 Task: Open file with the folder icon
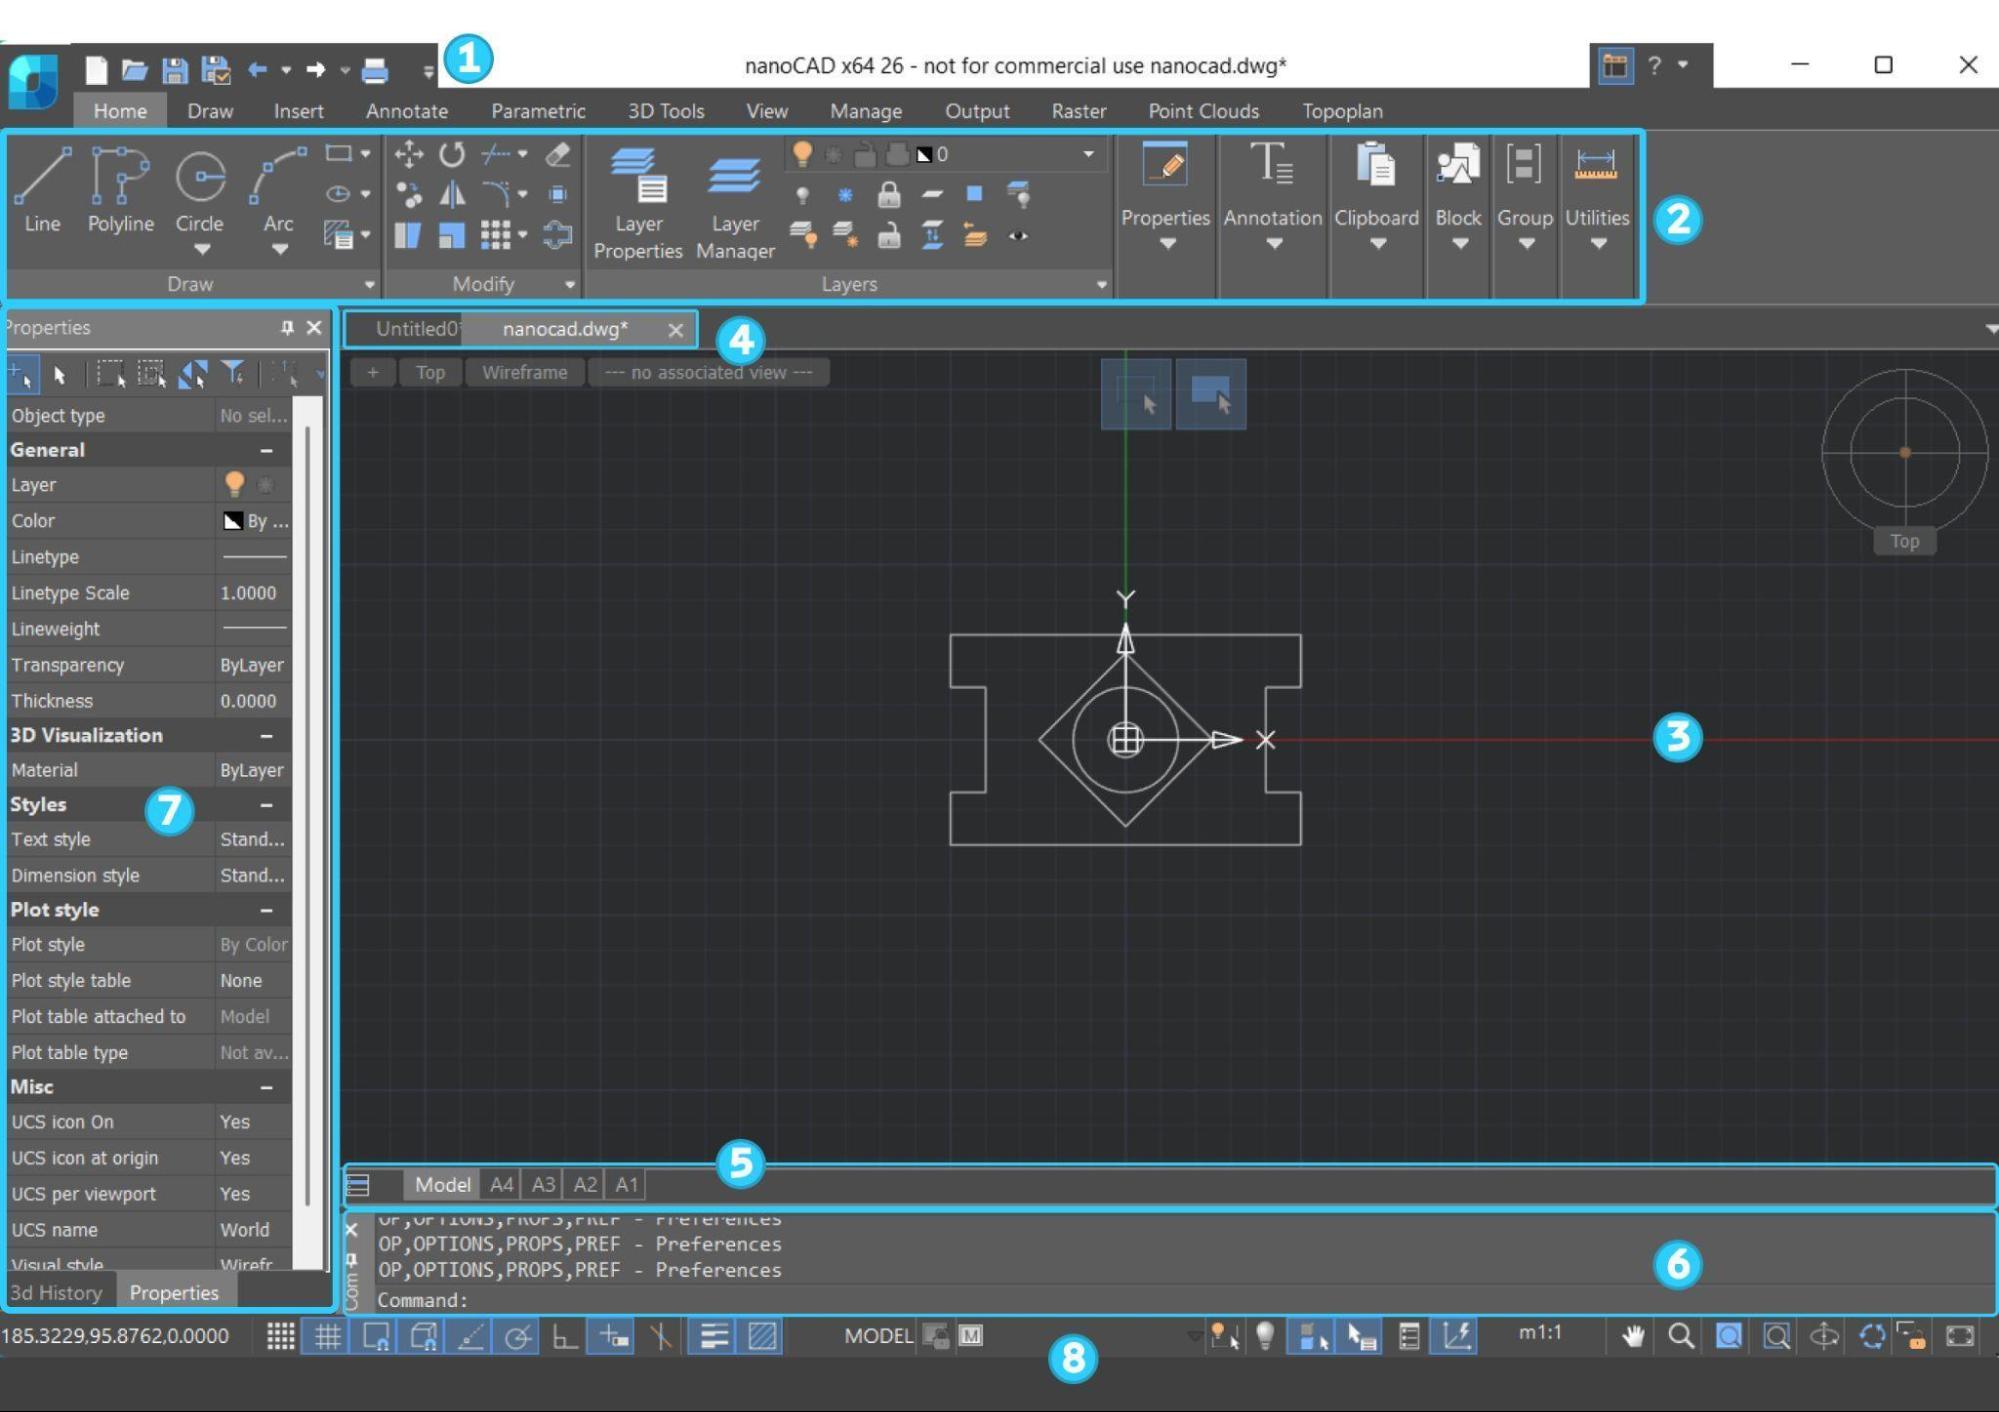pyautogui.click(x=134, y=70)
